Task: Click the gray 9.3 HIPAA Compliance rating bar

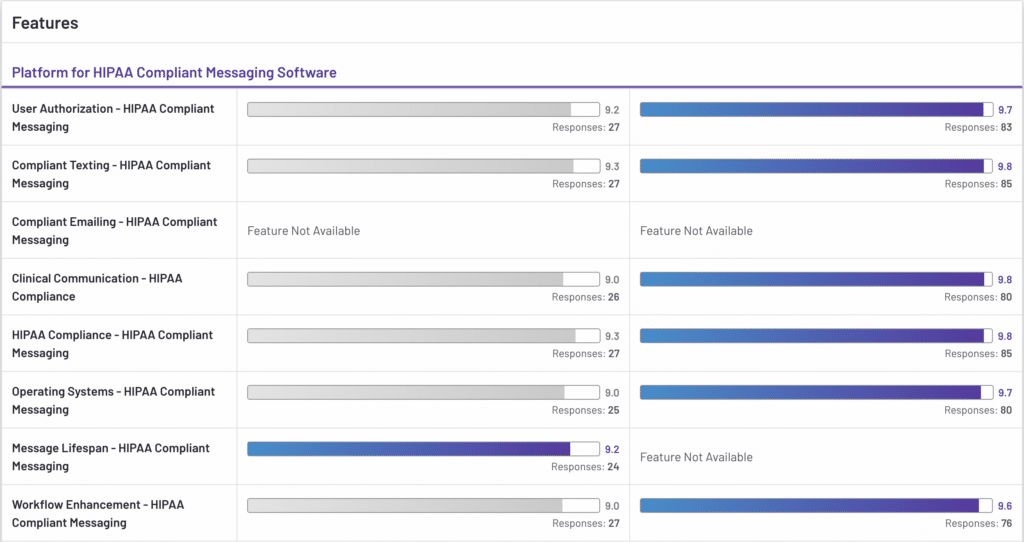Action: coord(423,336)
